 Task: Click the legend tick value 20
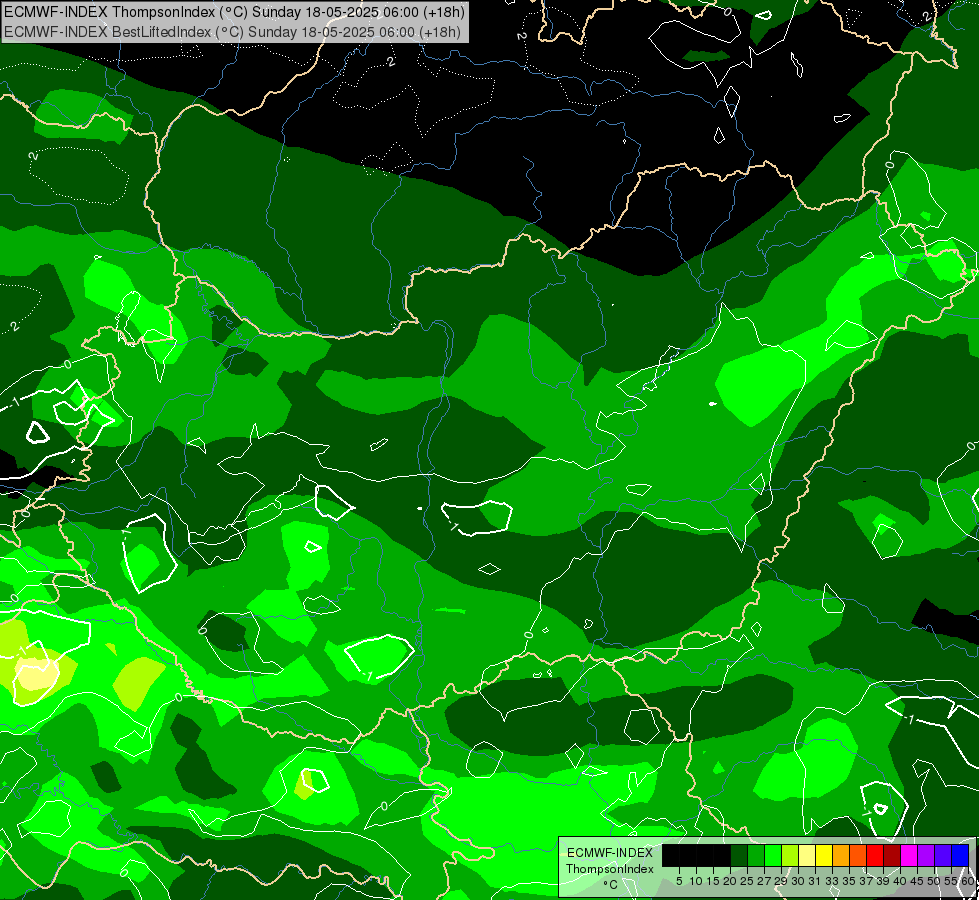click(730, 881)
